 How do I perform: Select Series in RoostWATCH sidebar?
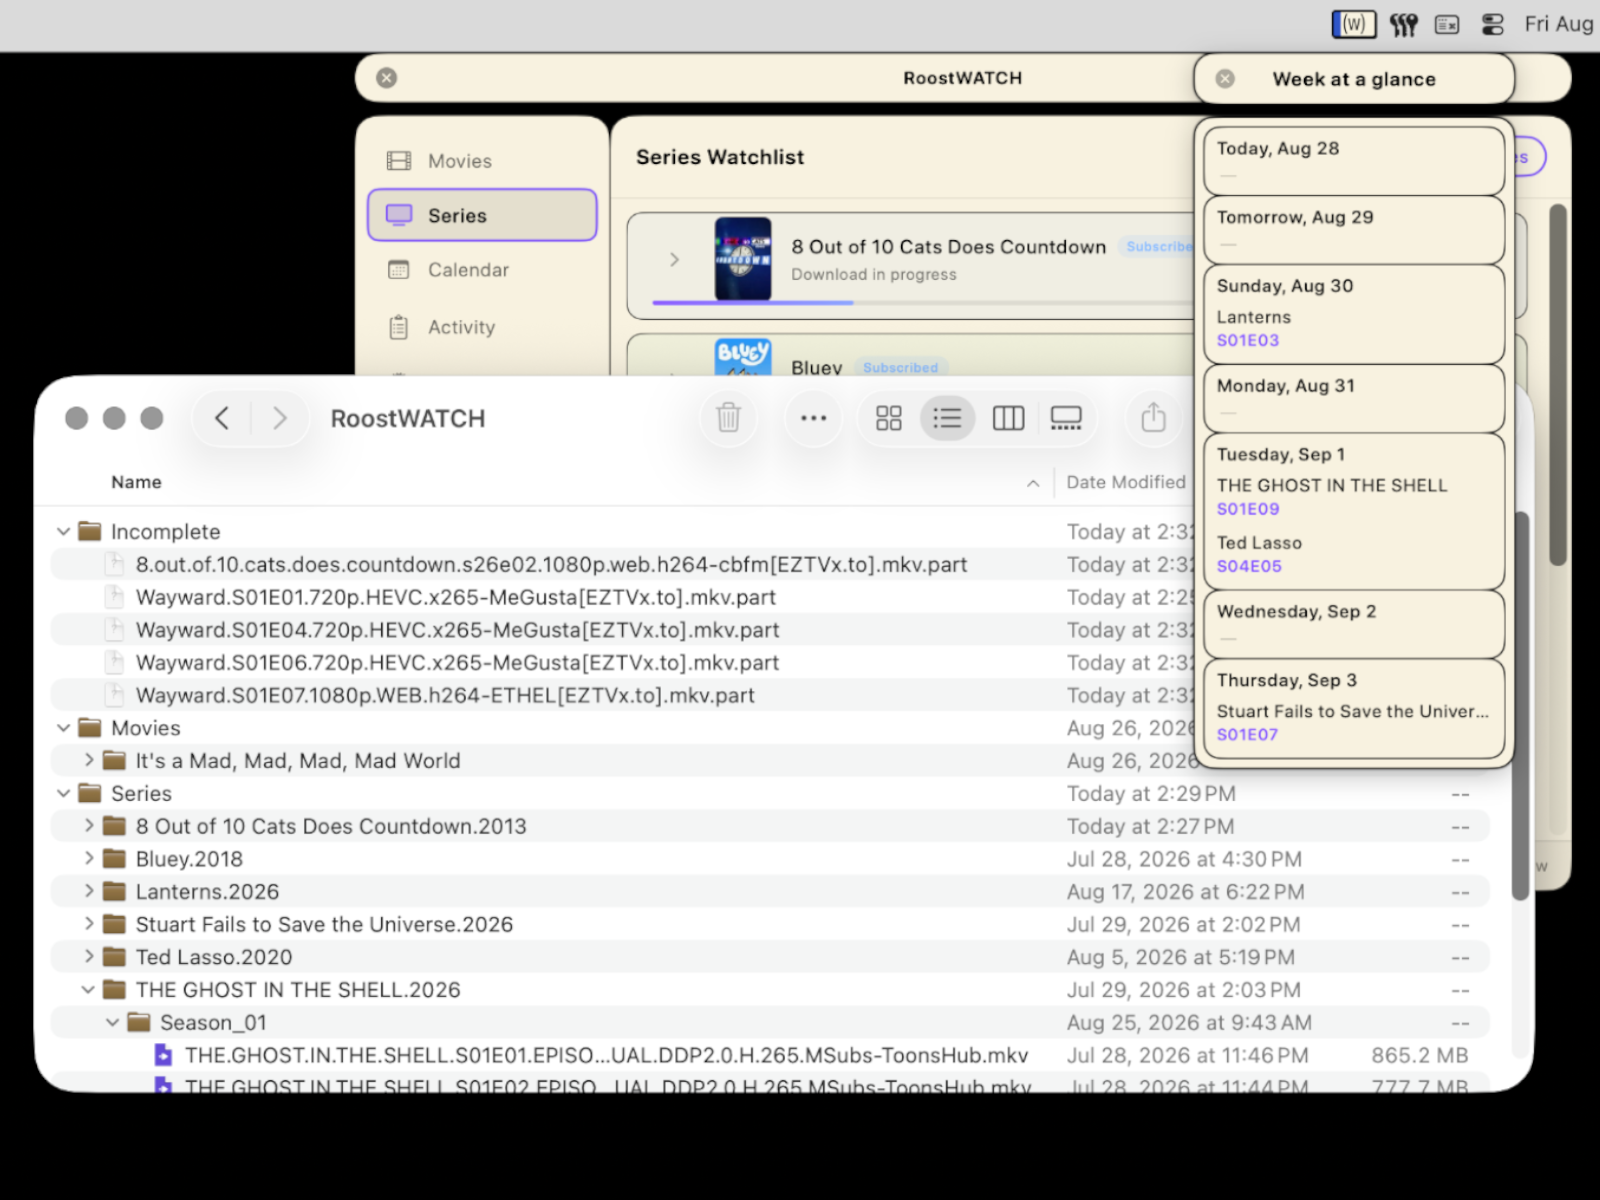coord(482,215)
